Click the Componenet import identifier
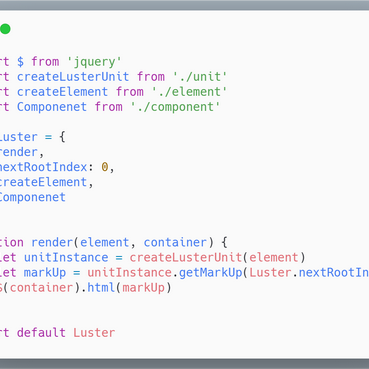The height and width of the screenshot is (369, 369). coord(52,107)
